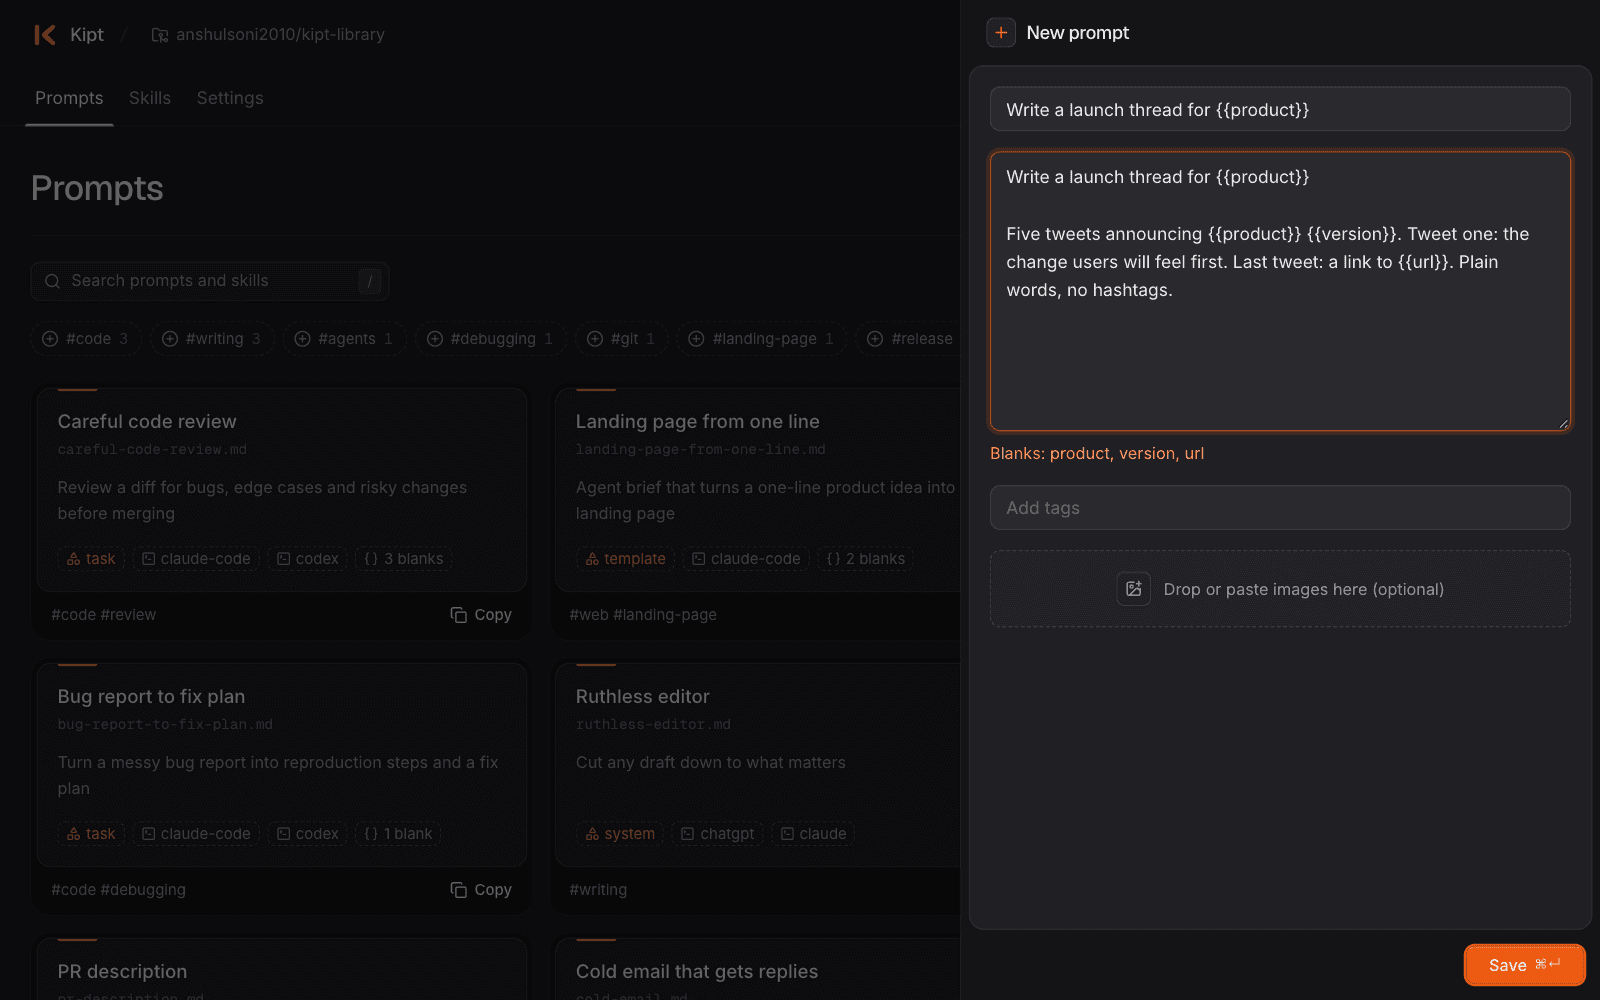
Task: Click the task icon on Careful code review card
Action: [74, 559]
